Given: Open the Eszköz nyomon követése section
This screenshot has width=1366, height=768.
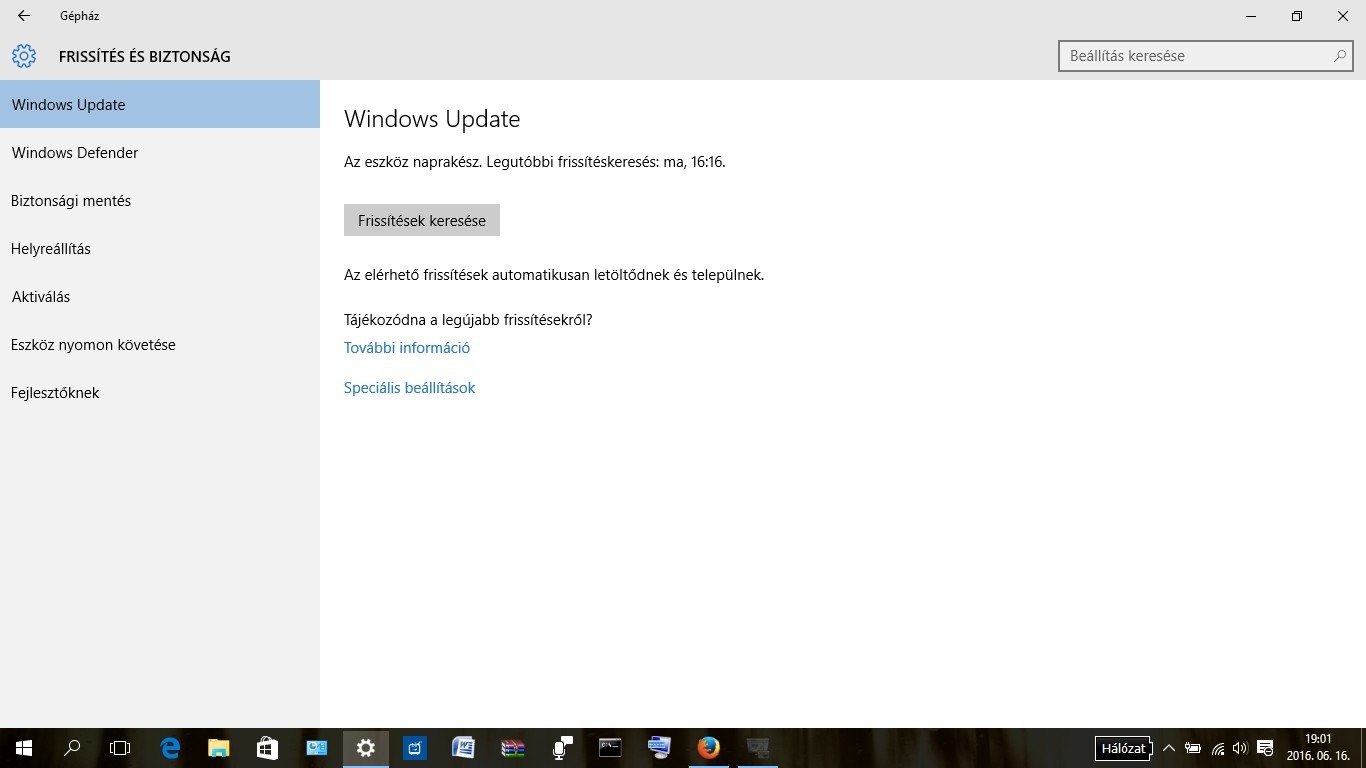Looking at the screenshot, I should pos(160,344).
